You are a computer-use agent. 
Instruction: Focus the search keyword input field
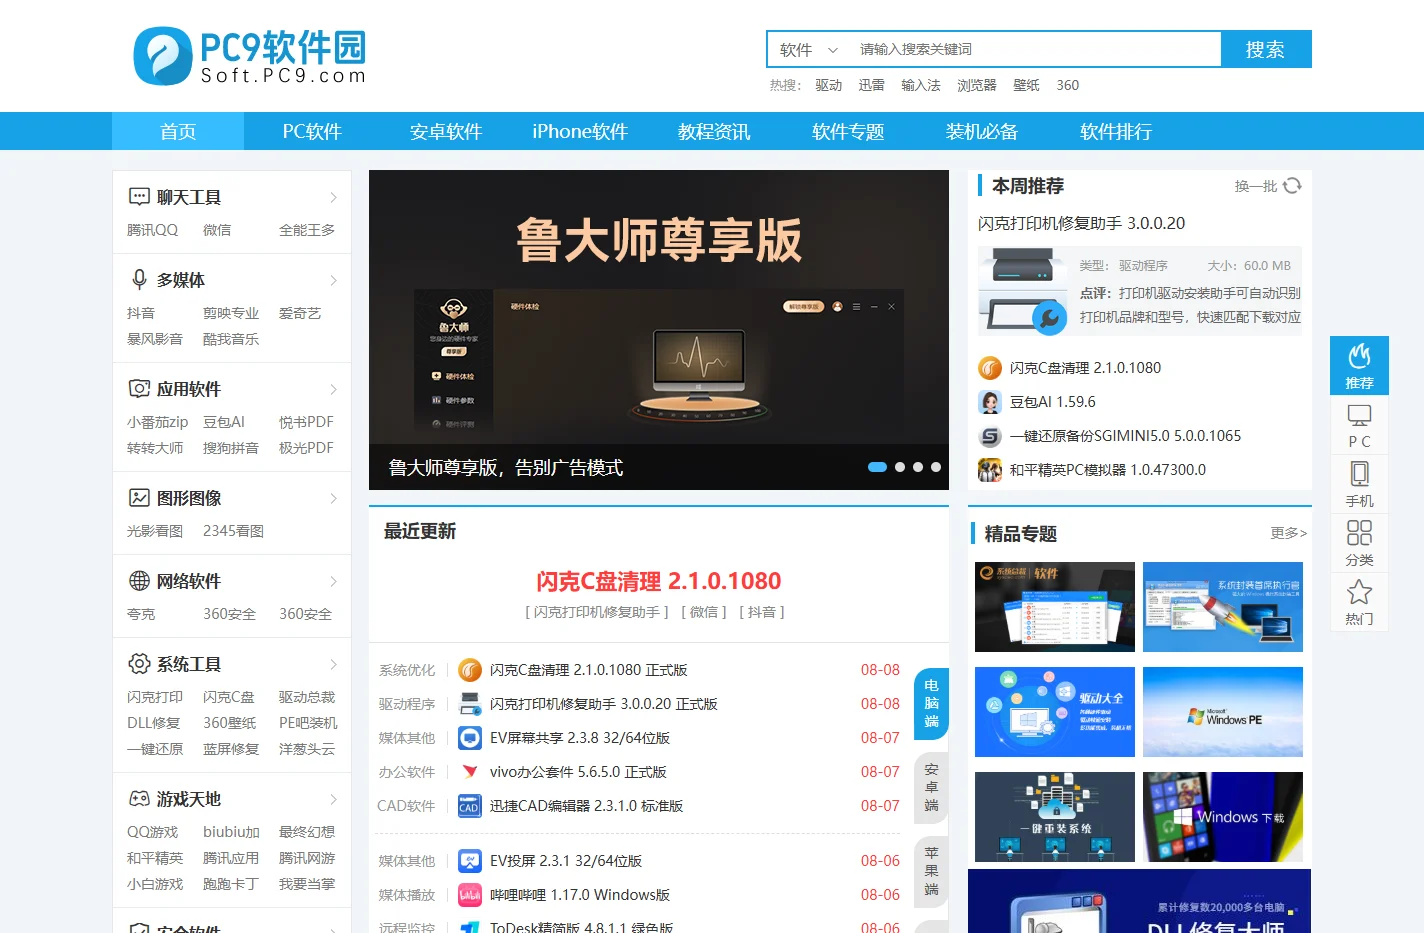click(x=1035, y=49)
